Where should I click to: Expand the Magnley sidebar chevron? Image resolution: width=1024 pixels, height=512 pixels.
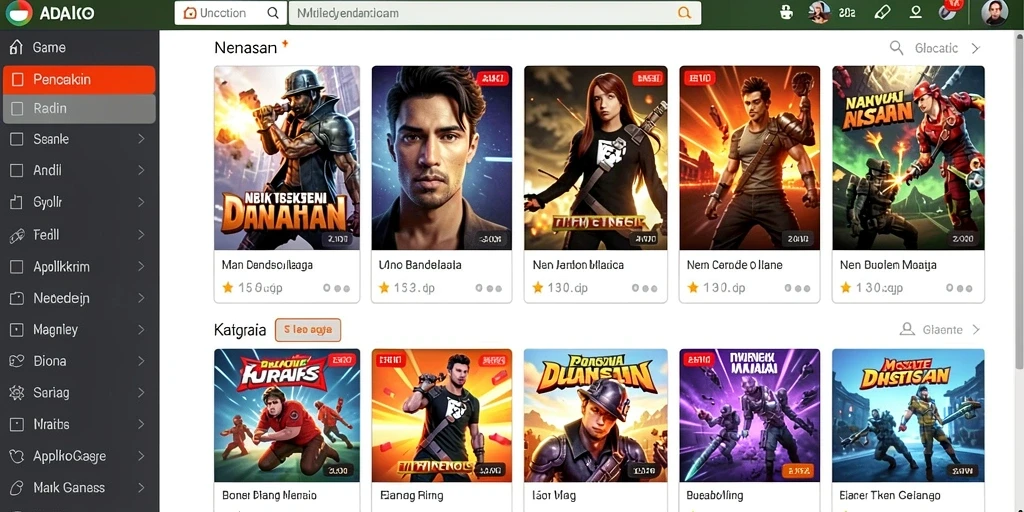[x=141, y=330]
